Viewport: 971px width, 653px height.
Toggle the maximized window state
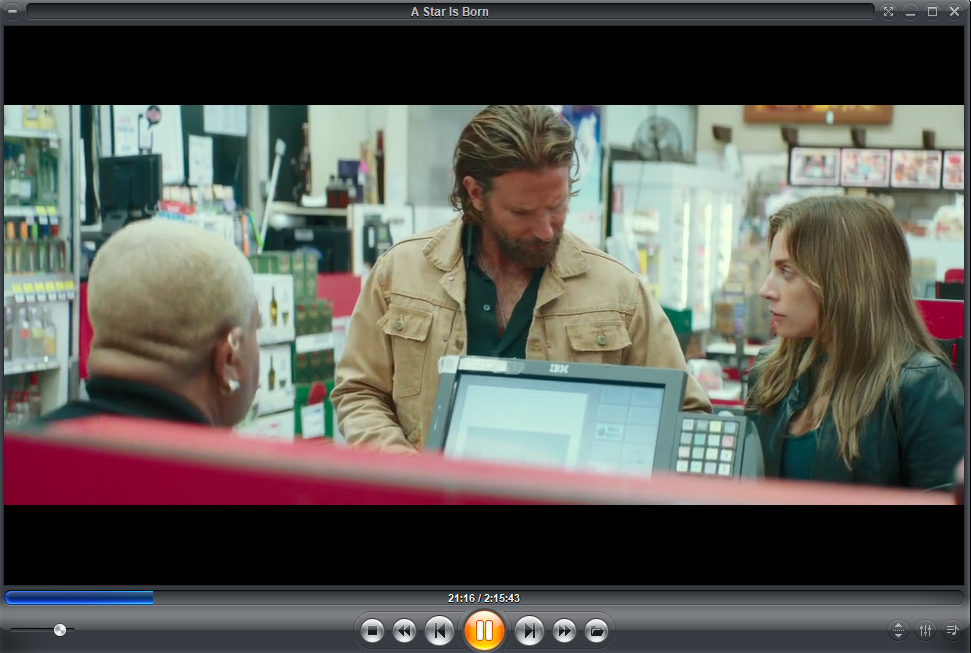click(932, 12)
